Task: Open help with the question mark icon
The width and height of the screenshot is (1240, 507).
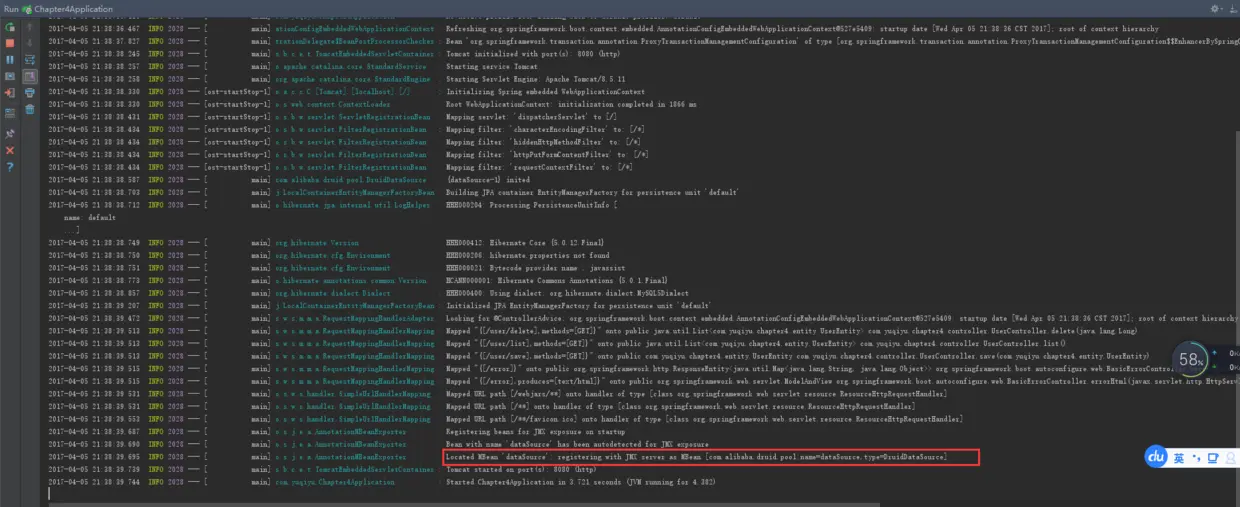Action: 10,165
